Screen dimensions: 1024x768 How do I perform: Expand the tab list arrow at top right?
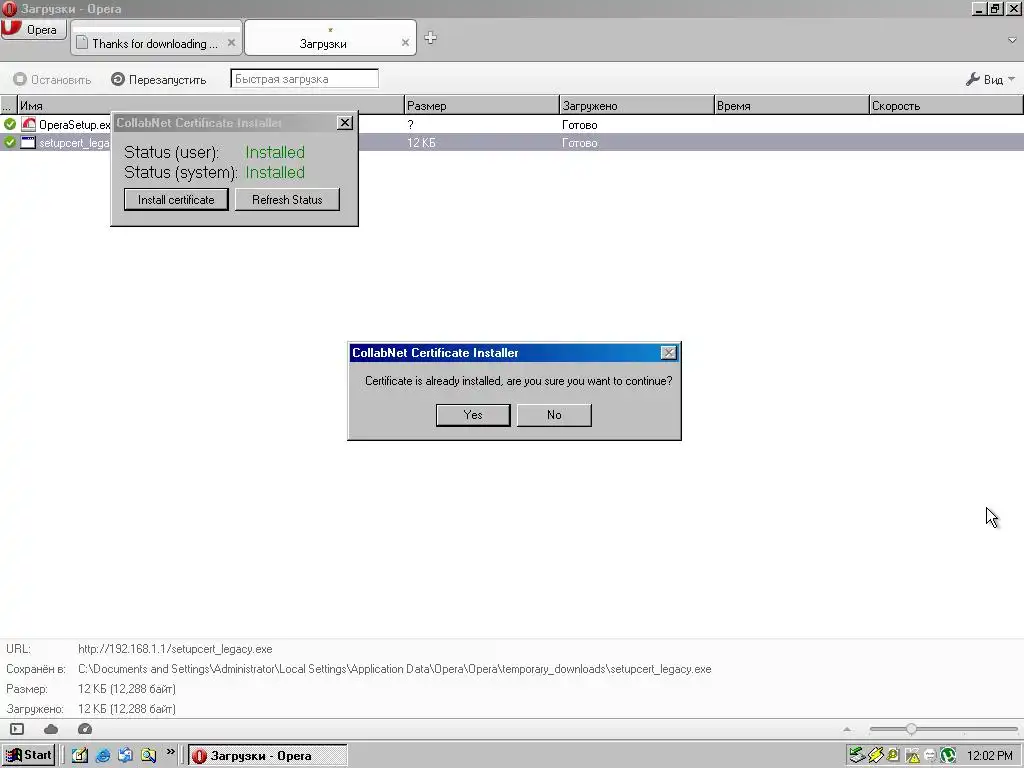[1012, 40]
